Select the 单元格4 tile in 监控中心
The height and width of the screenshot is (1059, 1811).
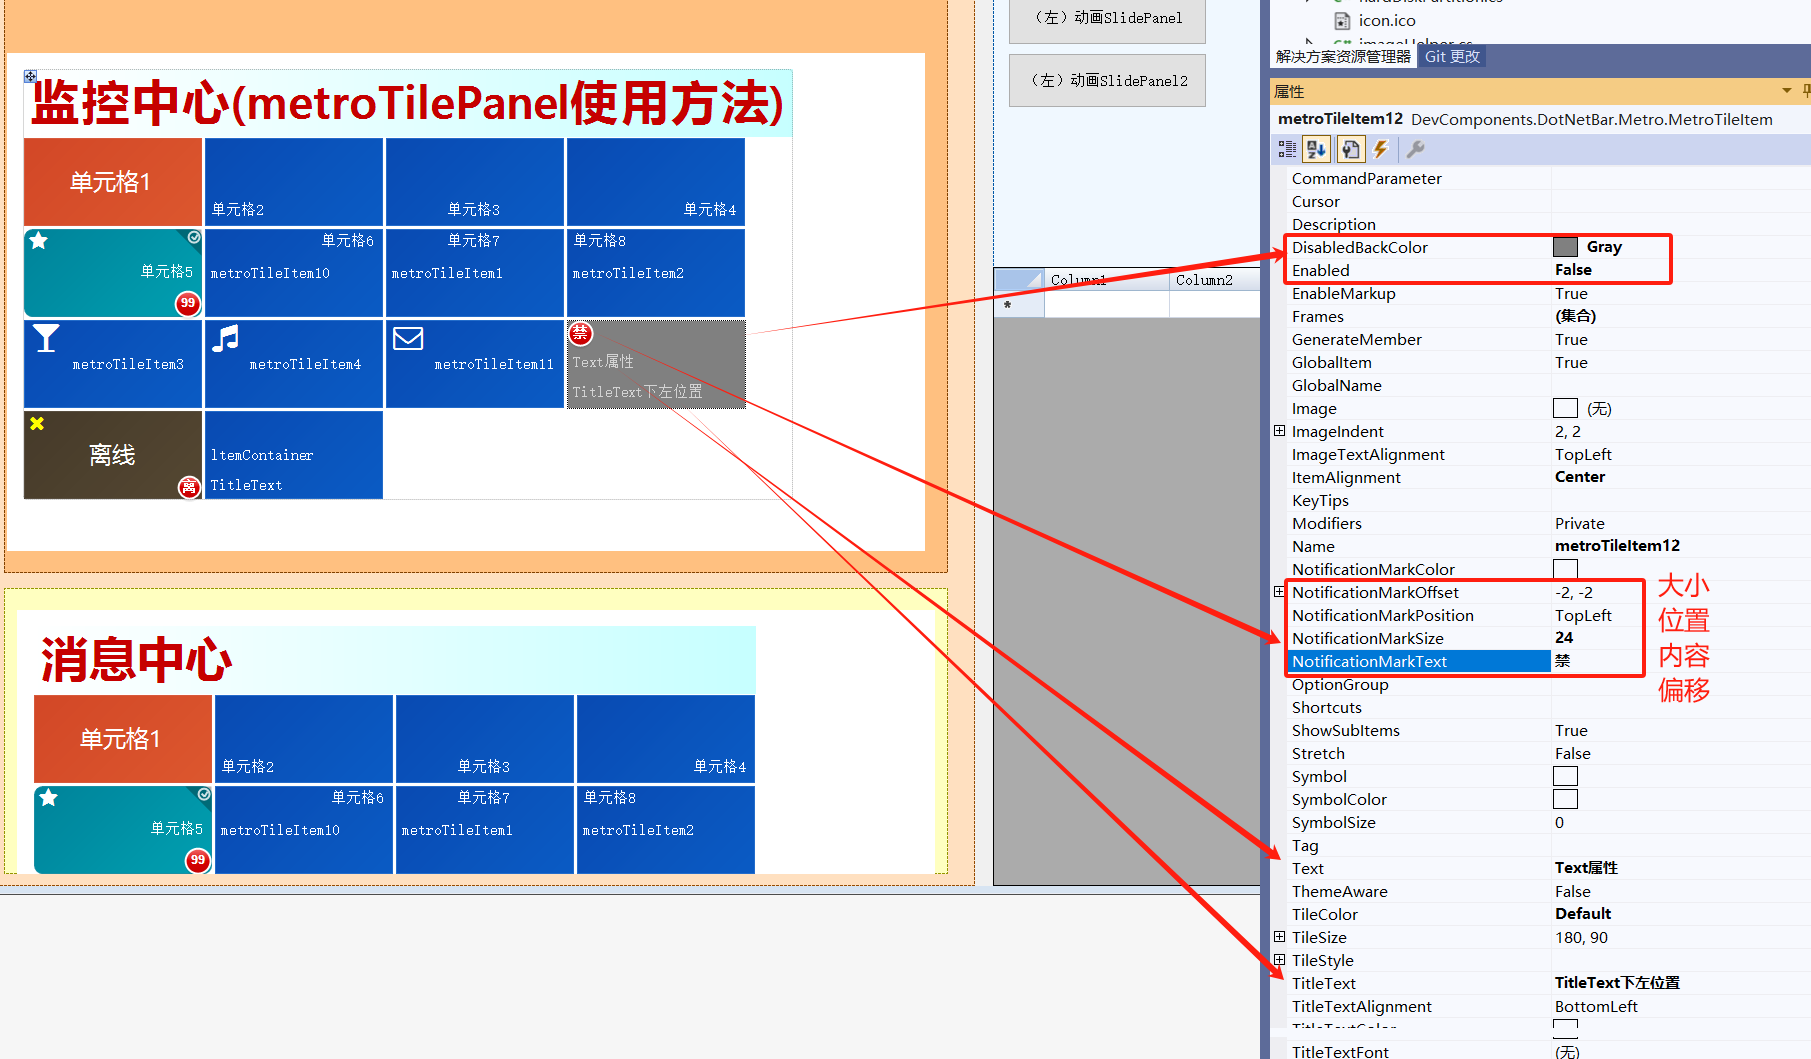[x=656, y=182]
